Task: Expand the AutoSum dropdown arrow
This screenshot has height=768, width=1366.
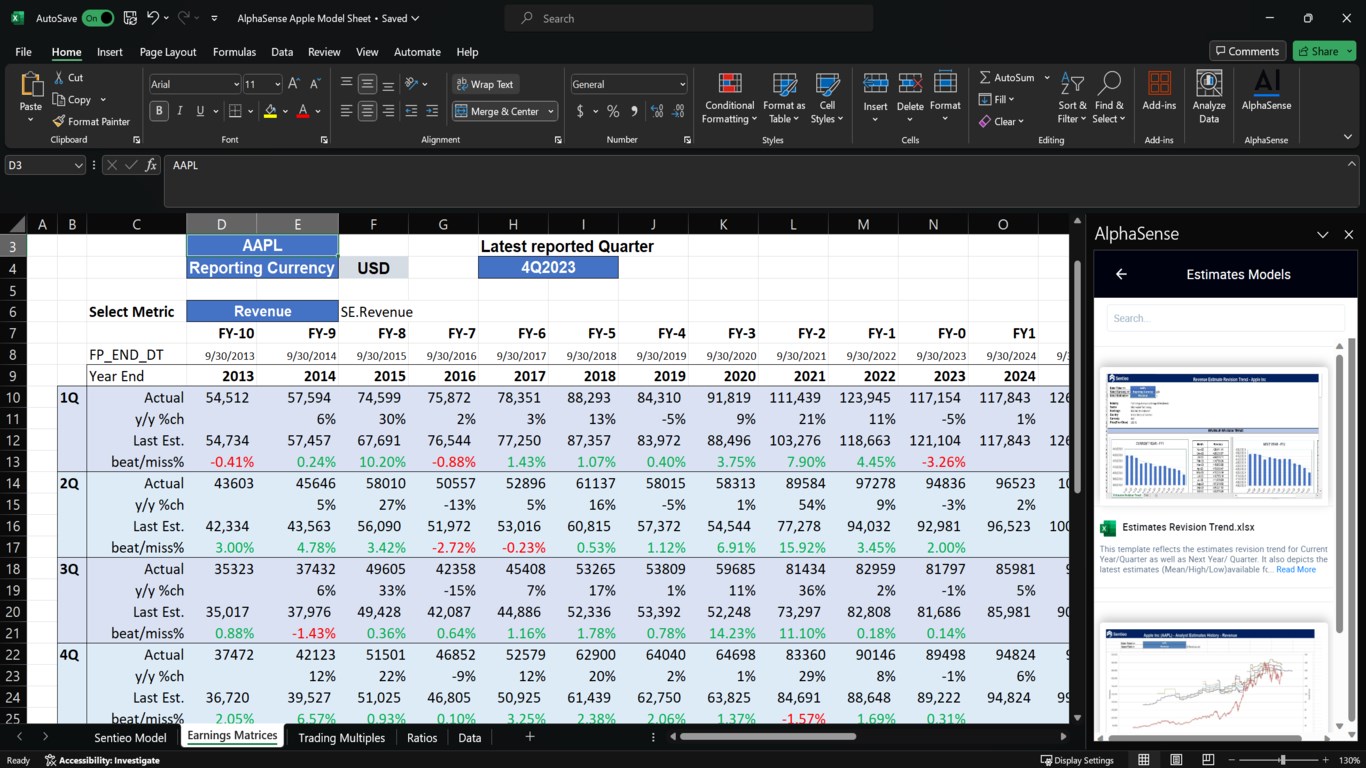Action: (x=1047, y=77)
